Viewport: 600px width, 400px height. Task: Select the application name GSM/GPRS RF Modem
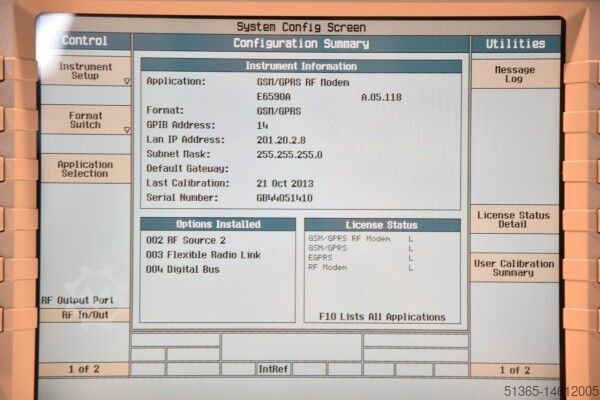(x=303, y=83)
